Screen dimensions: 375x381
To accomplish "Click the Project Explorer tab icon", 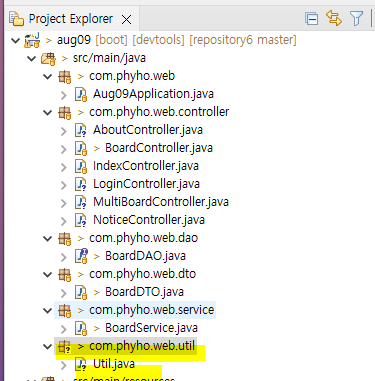I will pos(16,19).
